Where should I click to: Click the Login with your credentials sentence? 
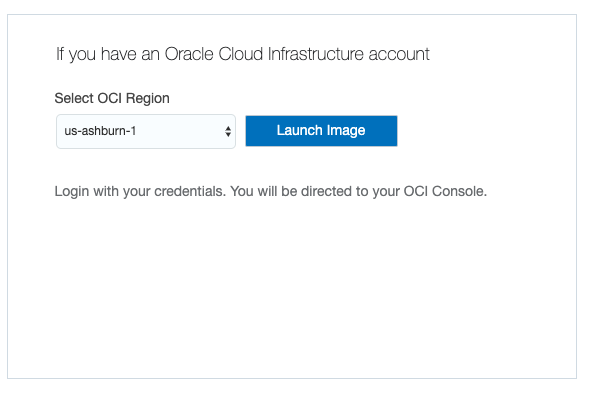pos(271,191)
